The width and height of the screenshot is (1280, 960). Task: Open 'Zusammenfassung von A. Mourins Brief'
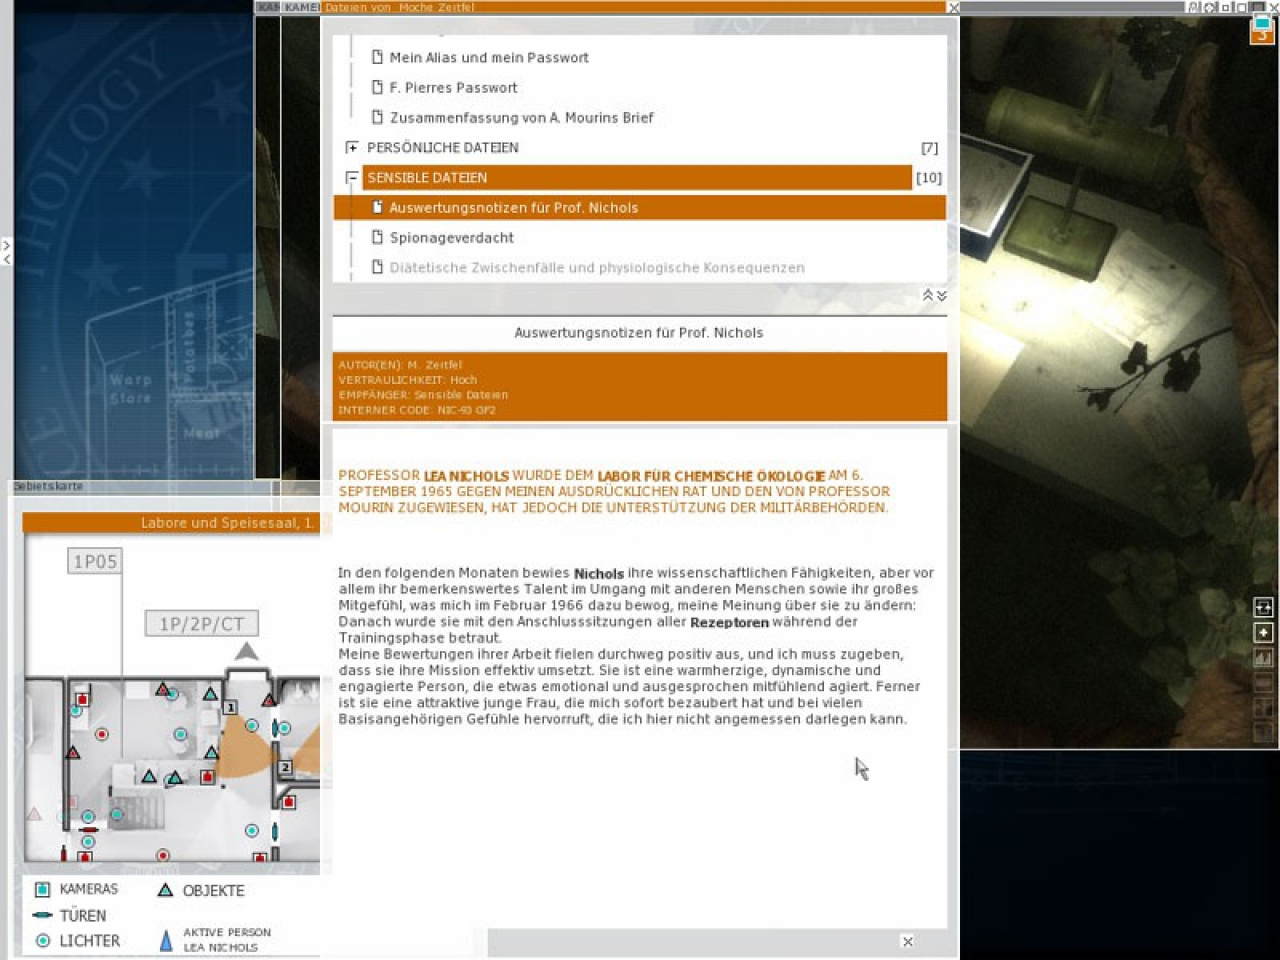point(521,118)
